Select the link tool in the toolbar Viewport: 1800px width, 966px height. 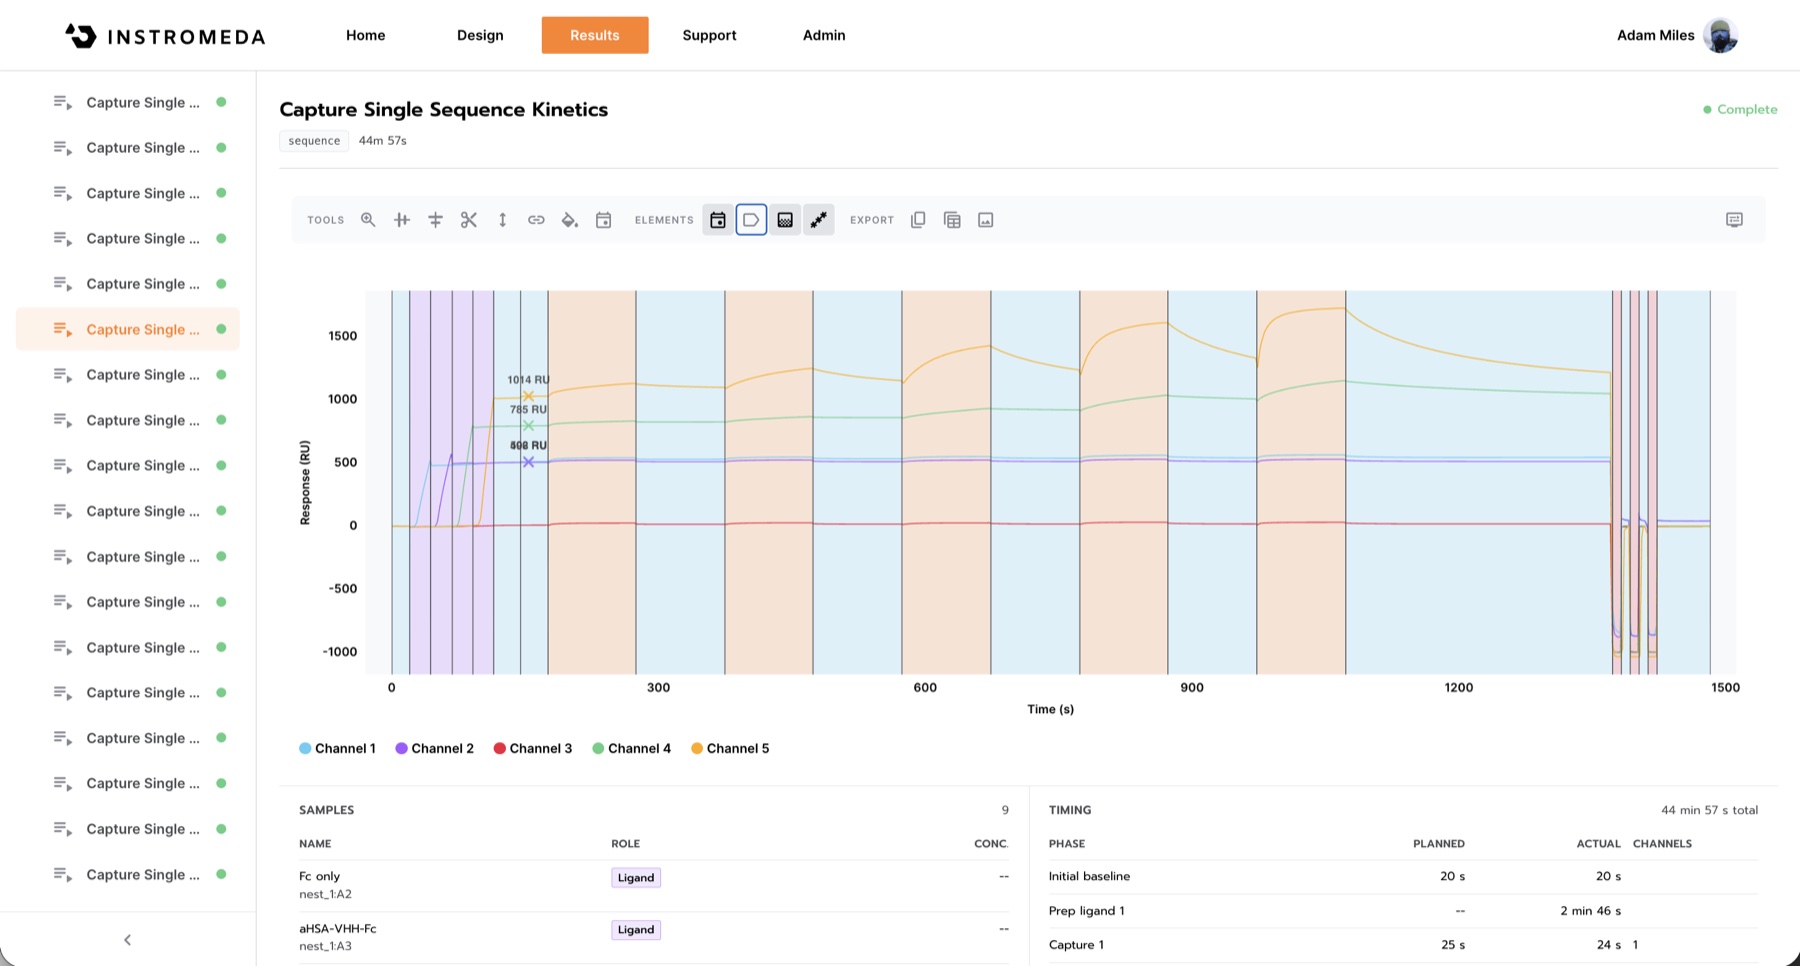tap(536, 220)
